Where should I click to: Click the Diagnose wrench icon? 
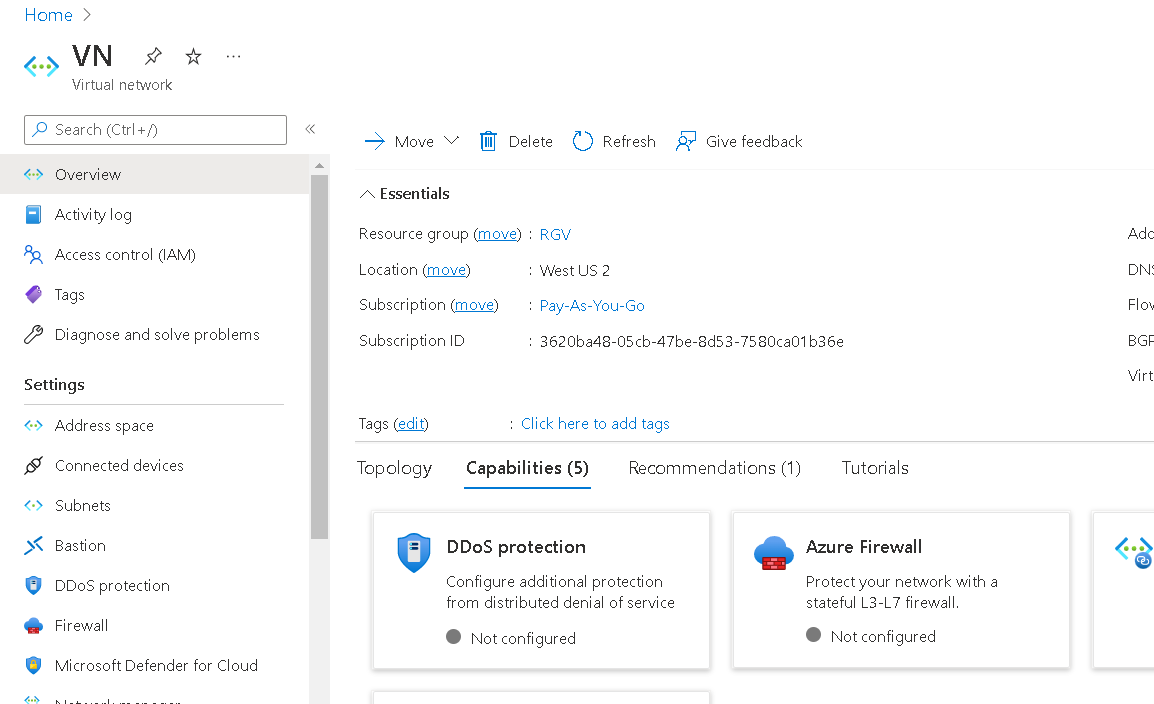tap(33, 335)
